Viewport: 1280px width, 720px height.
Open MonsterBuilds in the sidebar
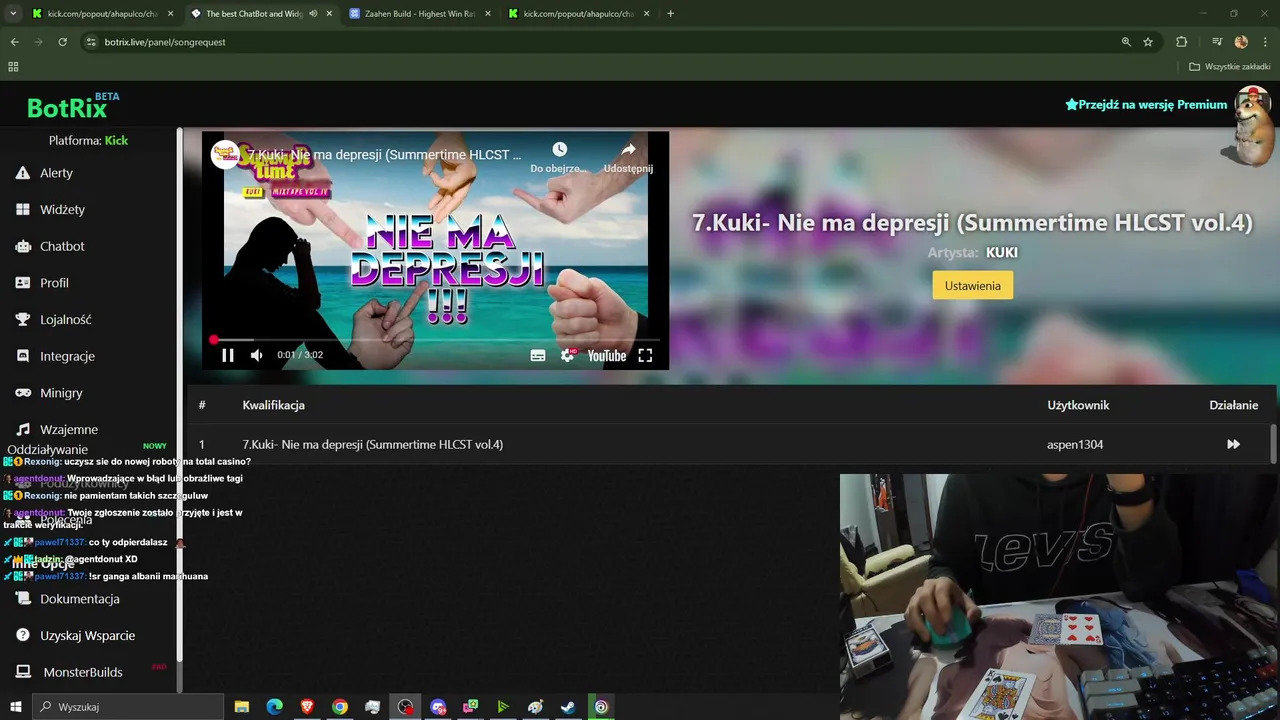coord(69,672)
